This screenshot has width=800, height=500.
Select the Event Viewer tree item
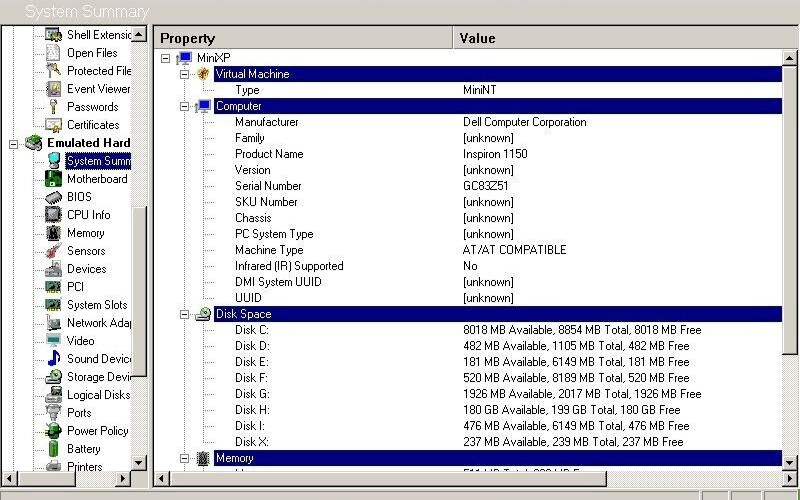pyautogui.click(x=98, y=89)
